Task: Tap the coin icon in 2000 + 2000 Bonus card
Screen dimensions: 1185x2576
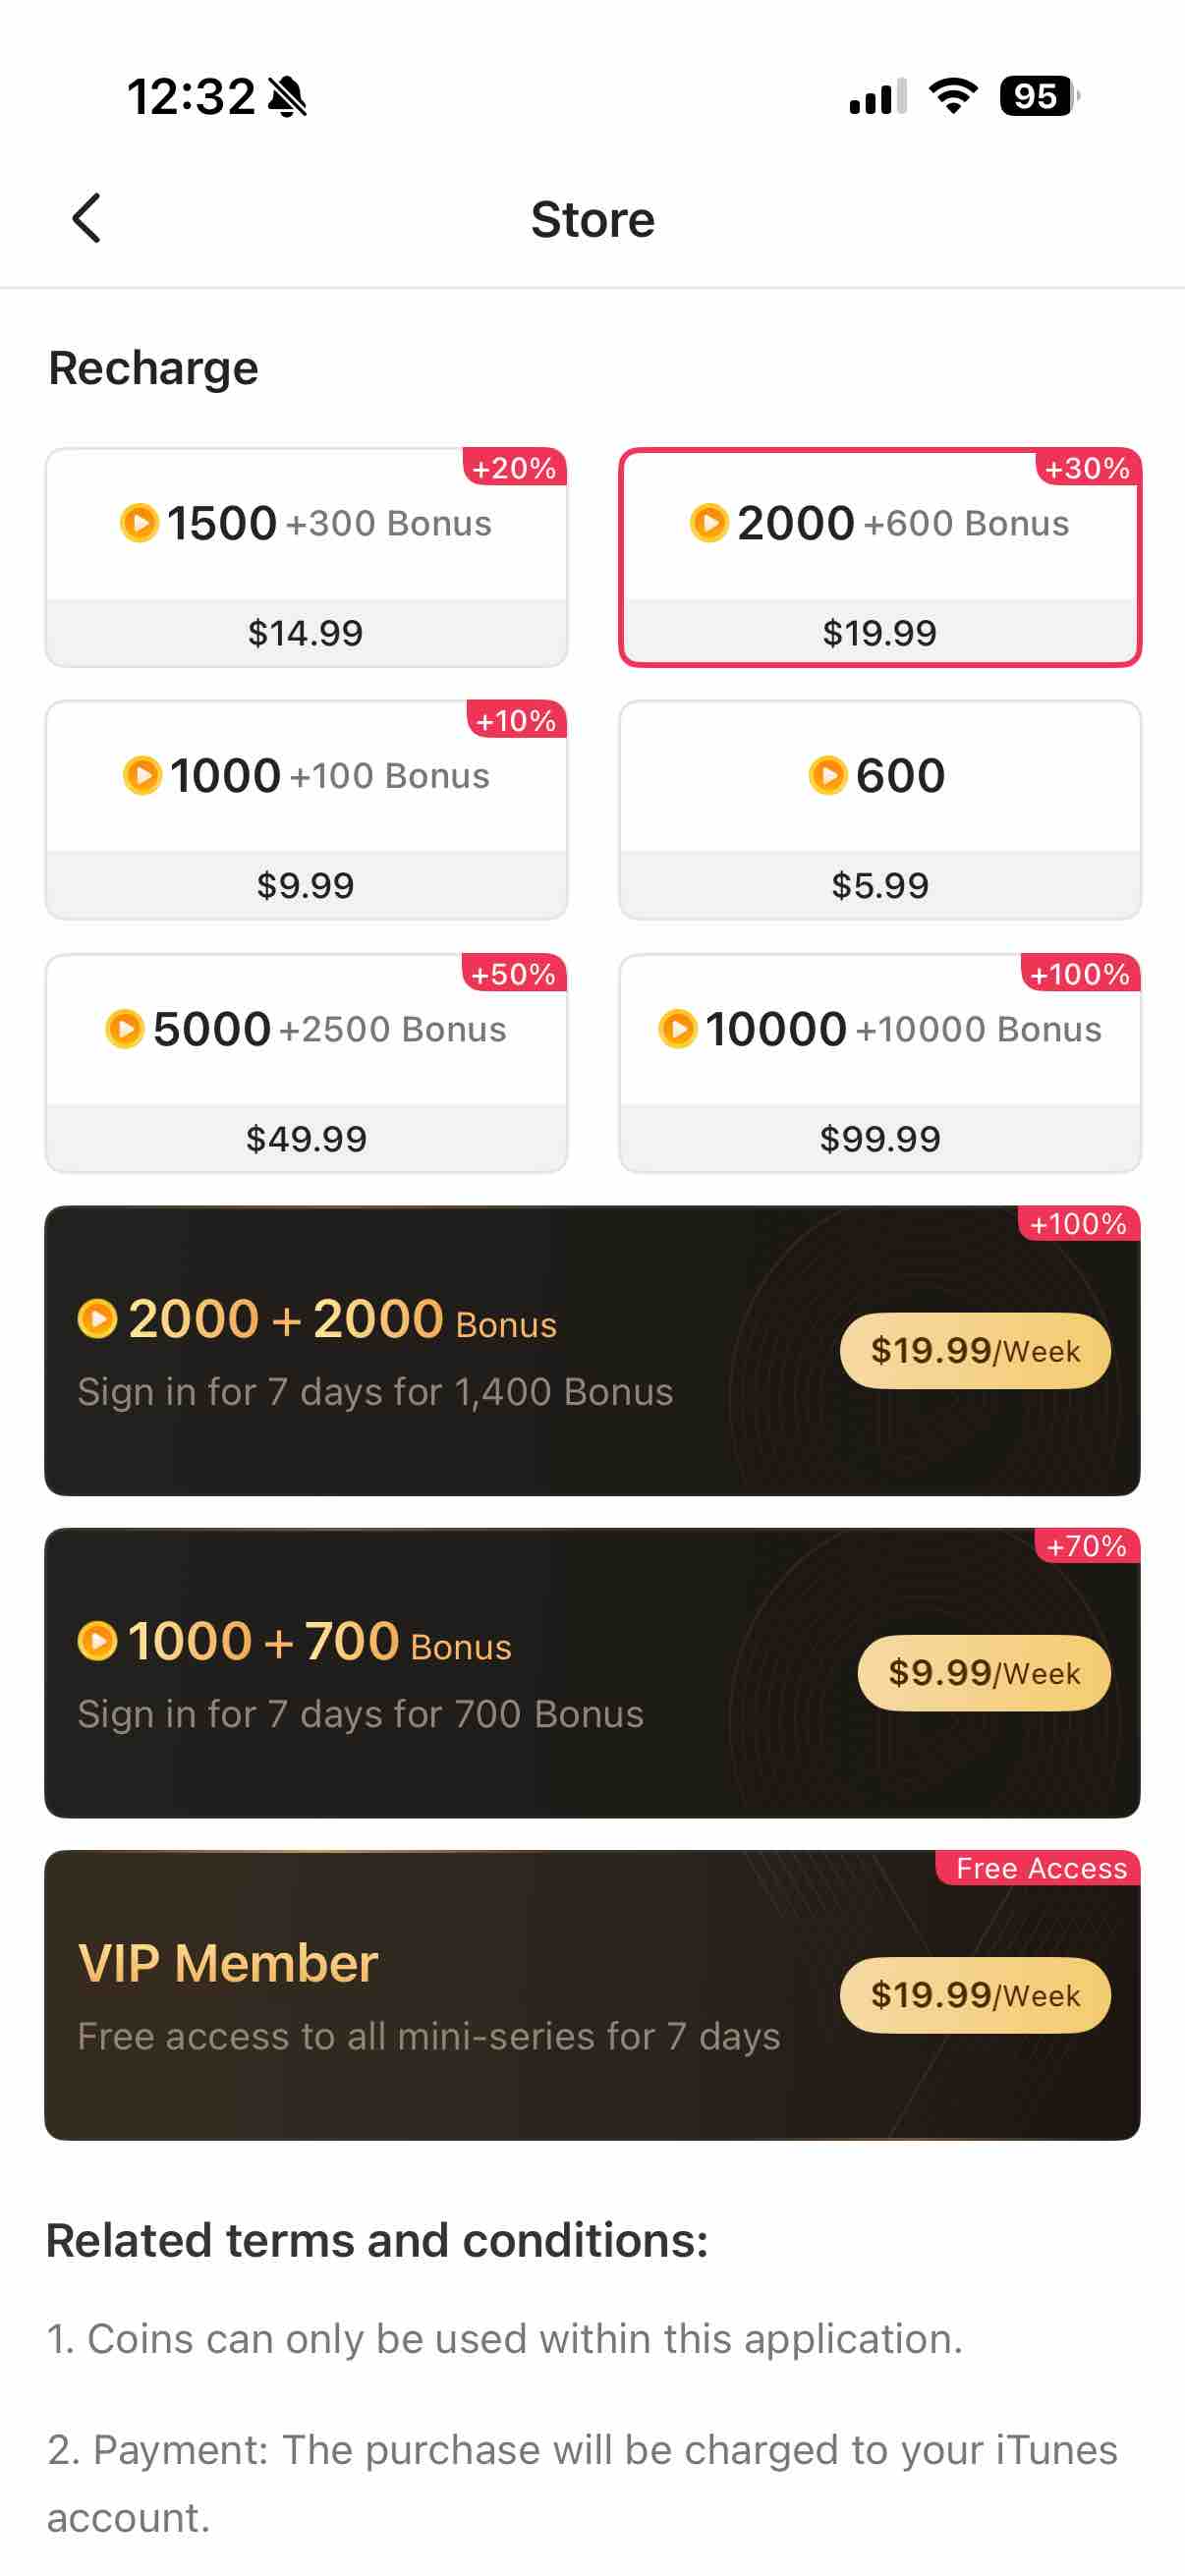Action: (97, 1318)
